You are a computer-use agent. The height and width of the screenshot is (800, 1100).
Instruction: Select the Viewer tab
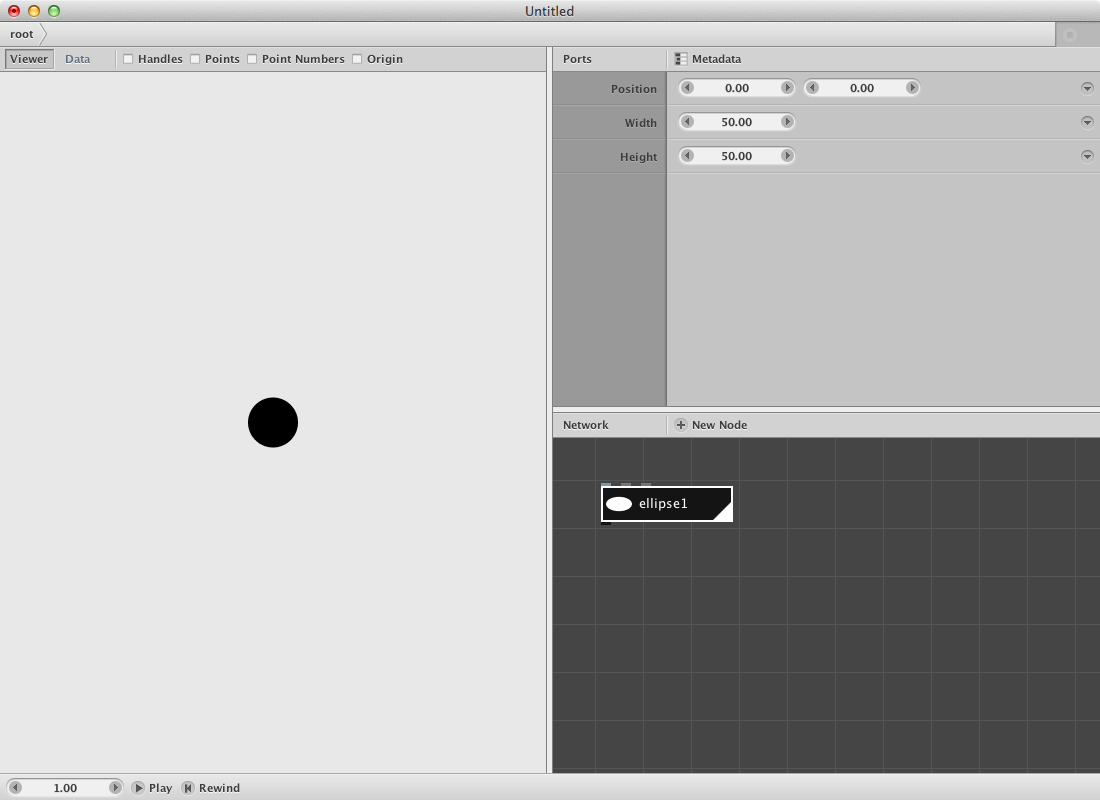pos(28,58)
